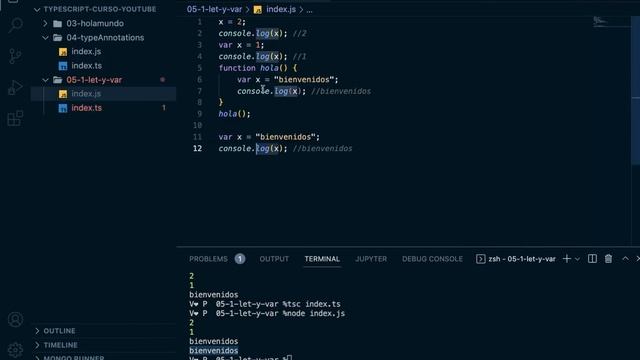This screenshot has width=640, height=360.
Task: Open the Accounts menu icon
Action: pos(16,320)
